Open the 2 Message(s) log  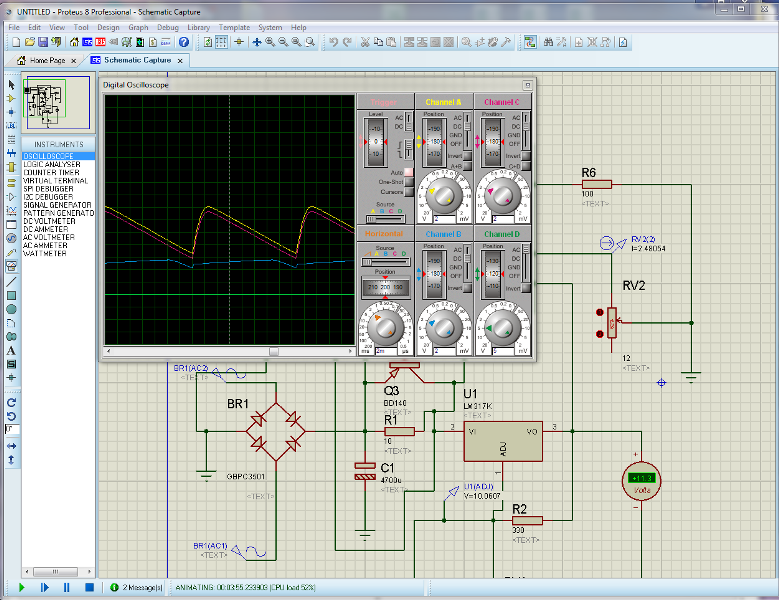(x=137, y=588)
